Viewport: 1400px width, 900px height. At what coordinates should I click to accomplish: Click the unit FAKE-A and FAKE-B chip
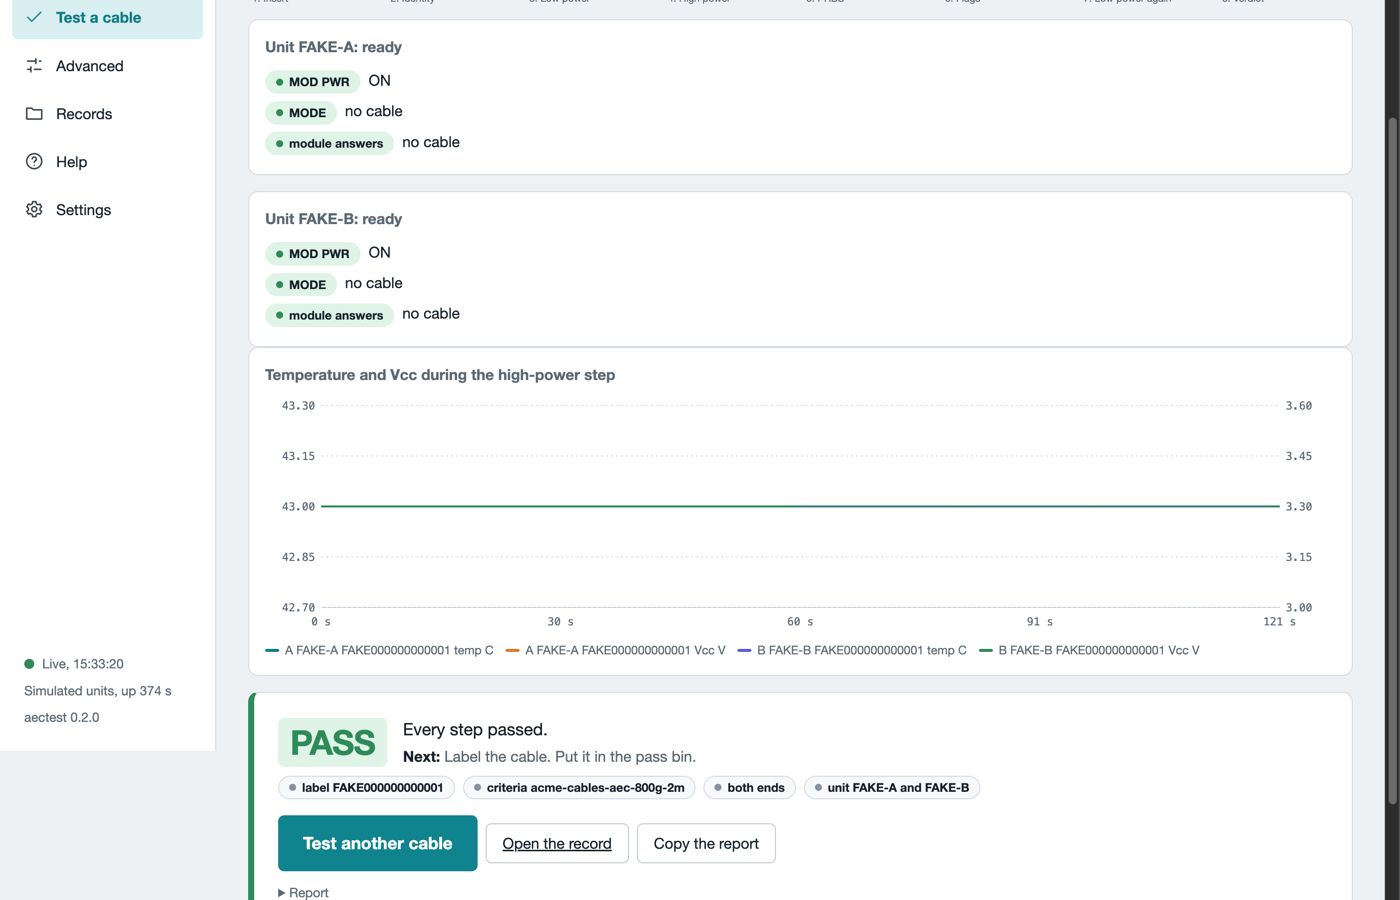pyautogui.click(x=892, y=787)
